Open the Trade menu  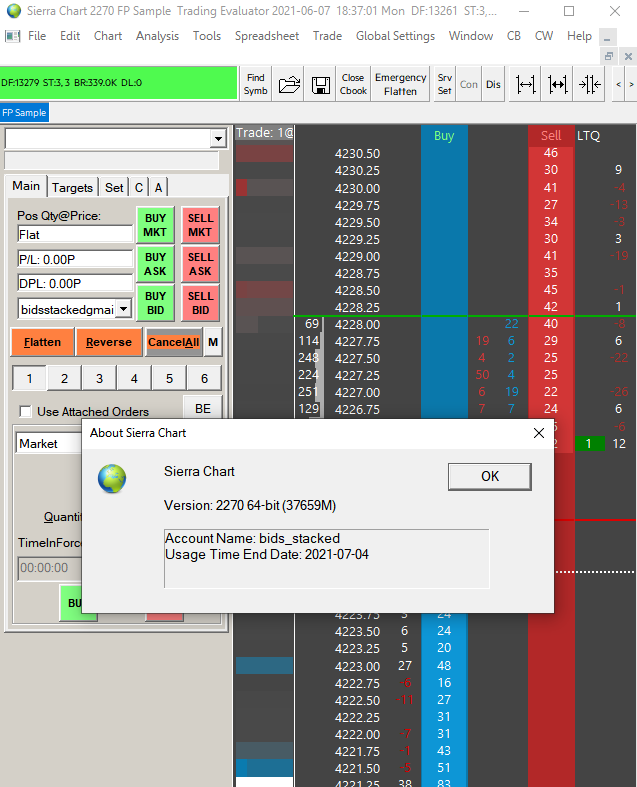pos(327,36)
